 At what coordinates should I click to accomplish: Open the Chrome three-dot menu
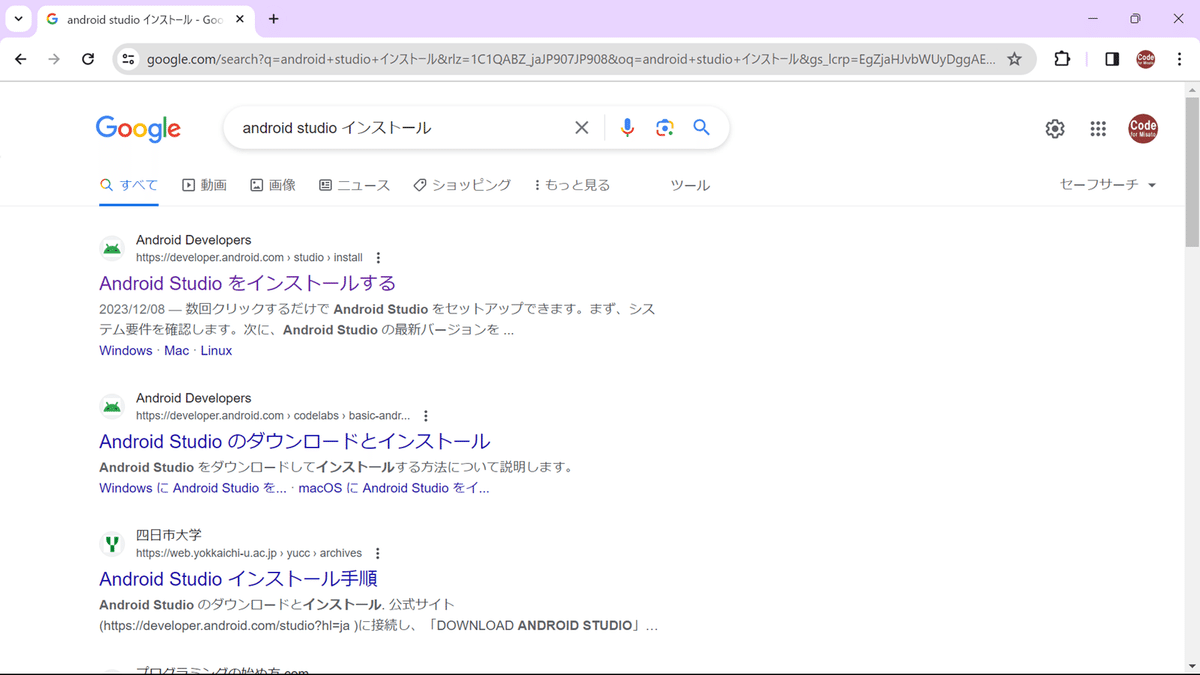pos(1179,59)
